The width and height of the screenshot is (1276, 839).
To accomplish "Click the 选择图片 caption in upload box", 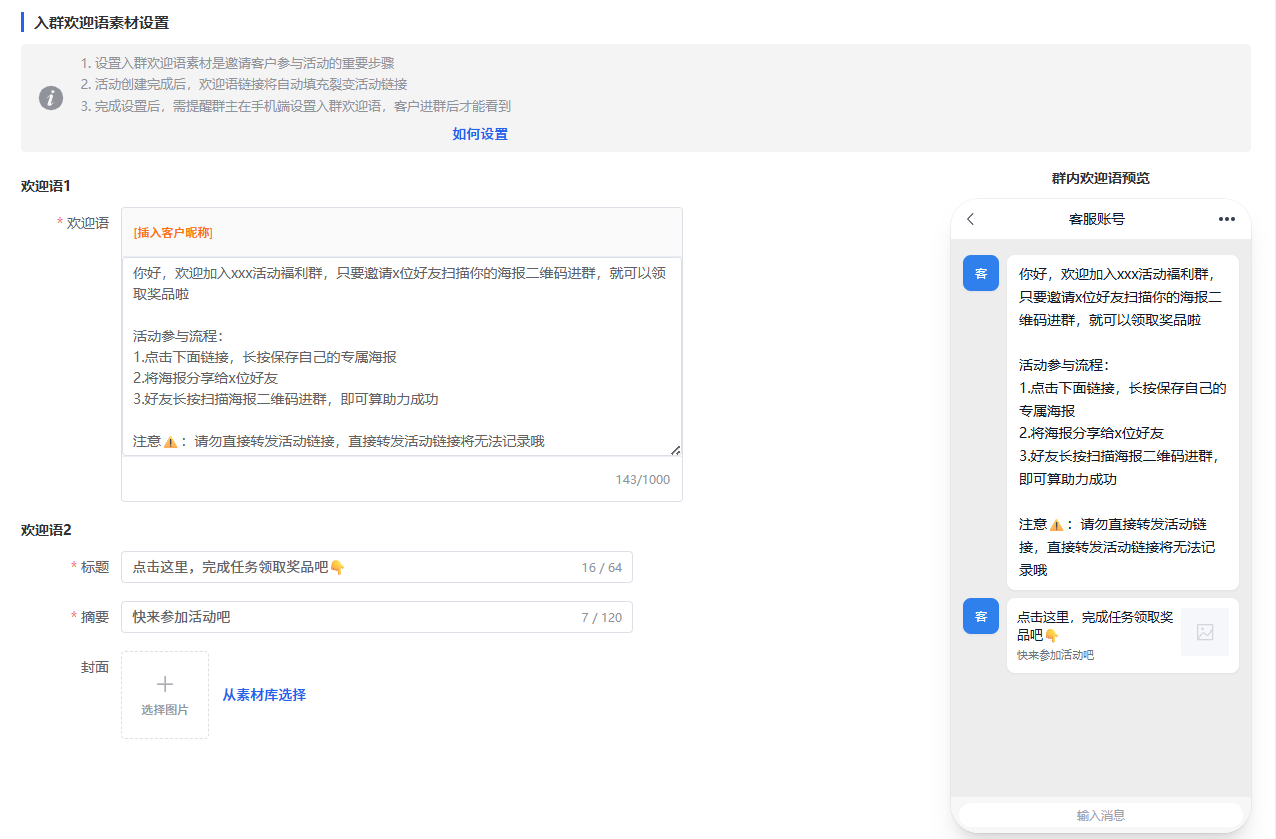I will tap(165, 710).
